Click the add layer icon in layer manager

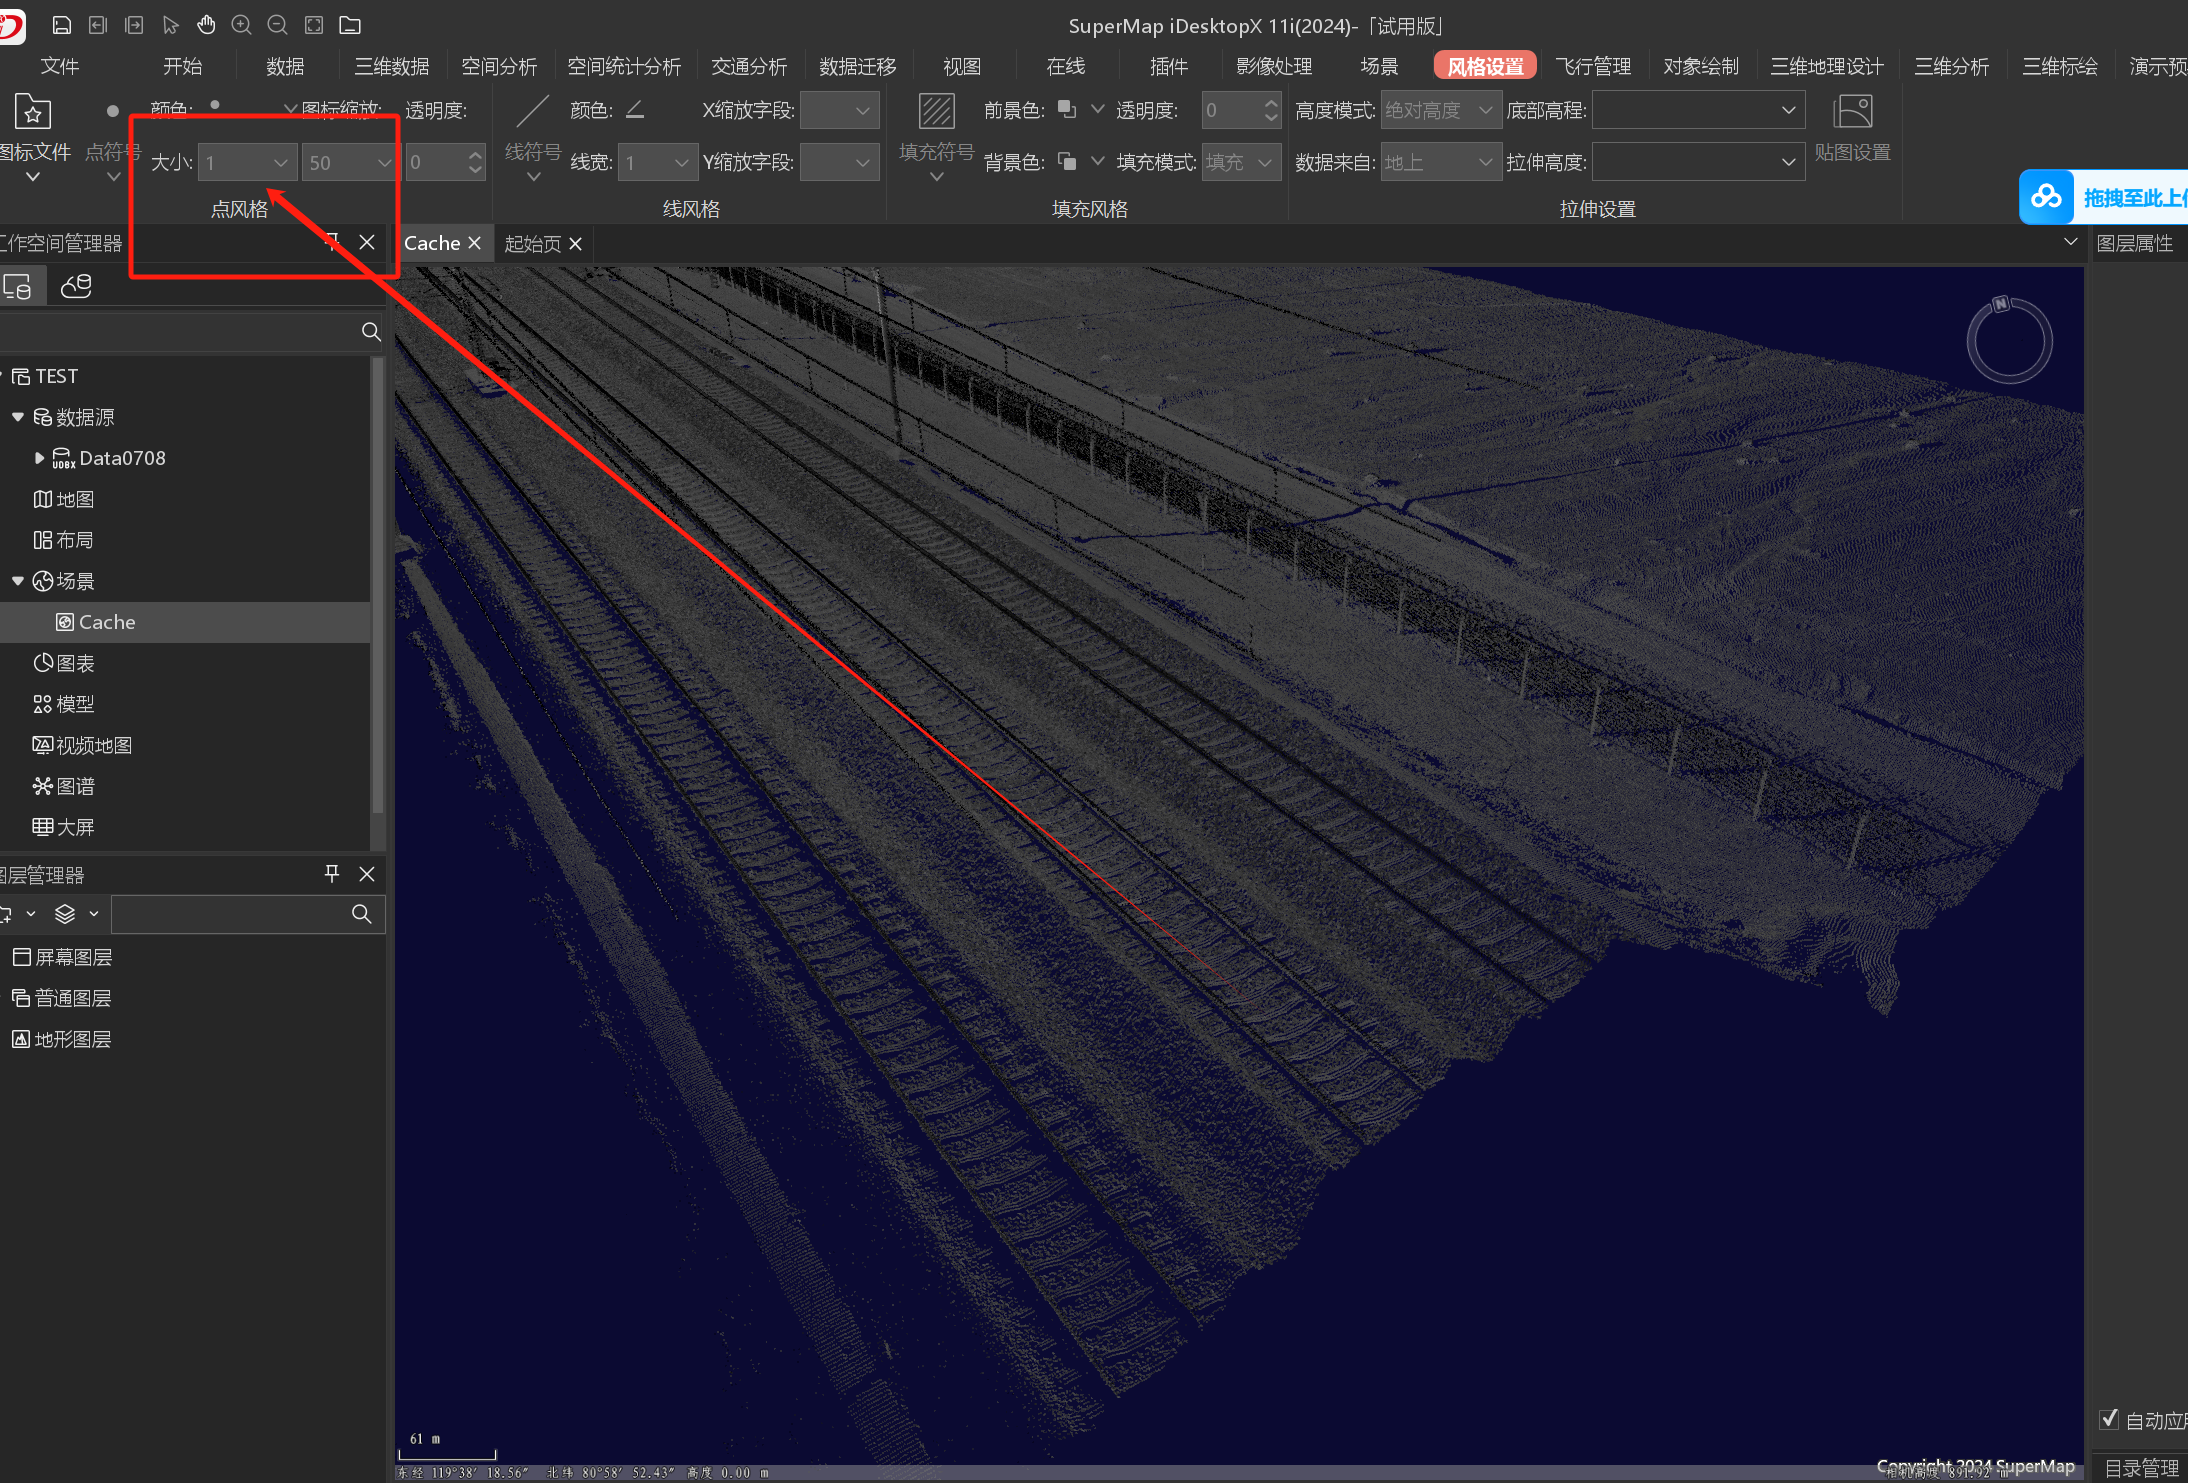(x=6, y=914)
